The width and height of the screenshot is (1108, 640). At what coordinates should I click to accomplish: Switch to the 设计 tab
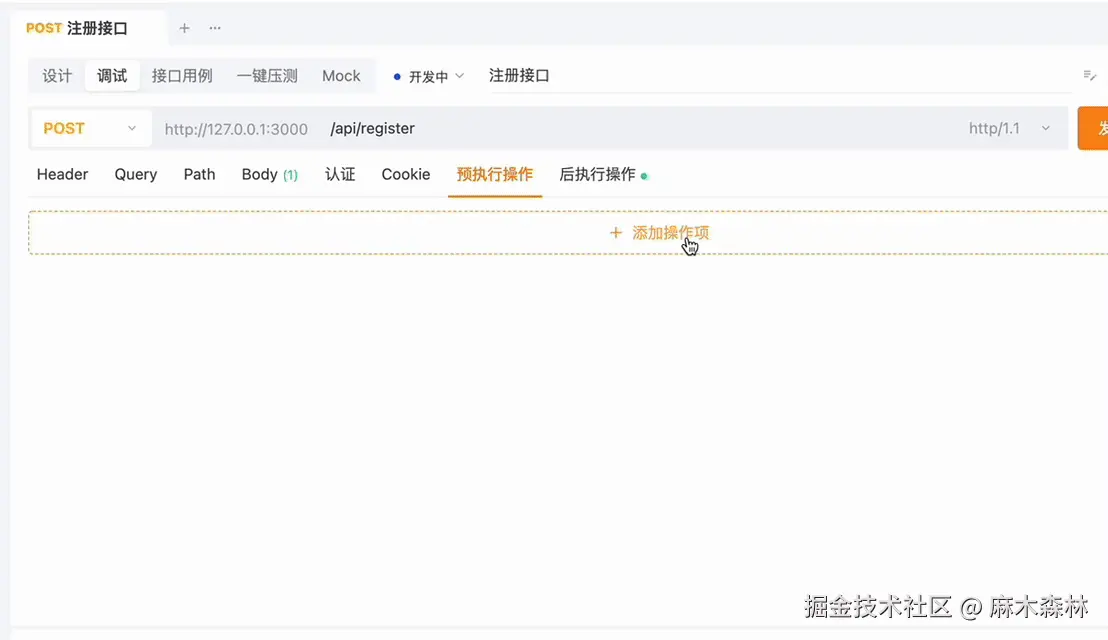[57, 76]
